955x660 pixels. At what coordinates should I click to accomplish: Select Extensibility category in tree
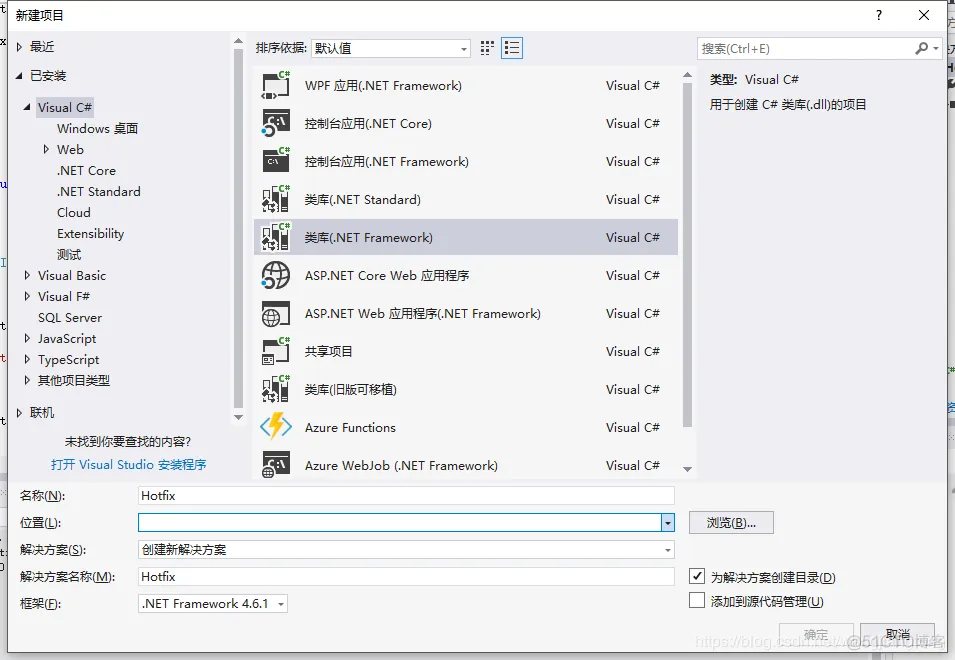(x=90, y=234)
